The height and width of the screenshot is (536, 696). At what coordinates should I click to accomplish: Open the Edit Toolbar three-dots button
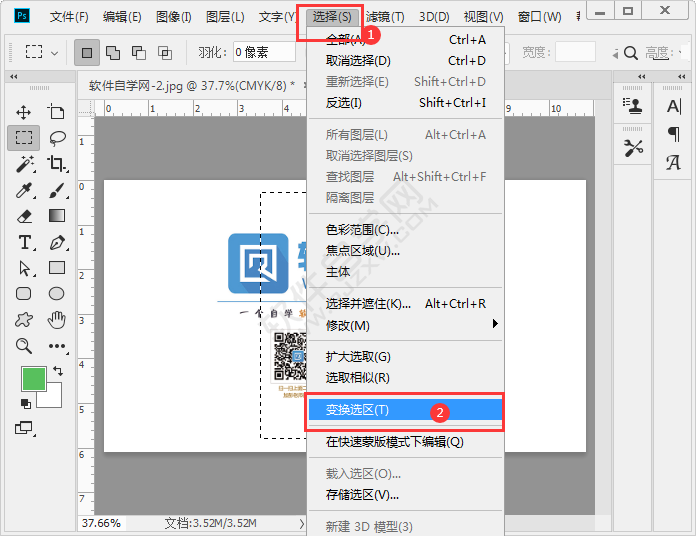(x=57, y=346)
